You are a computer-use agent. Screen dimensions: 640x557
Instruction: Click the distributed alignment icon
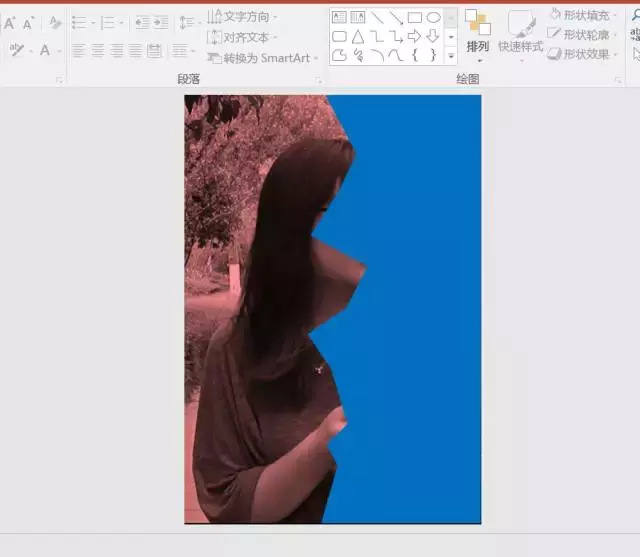pyautogui.click(x=155, y=51)
